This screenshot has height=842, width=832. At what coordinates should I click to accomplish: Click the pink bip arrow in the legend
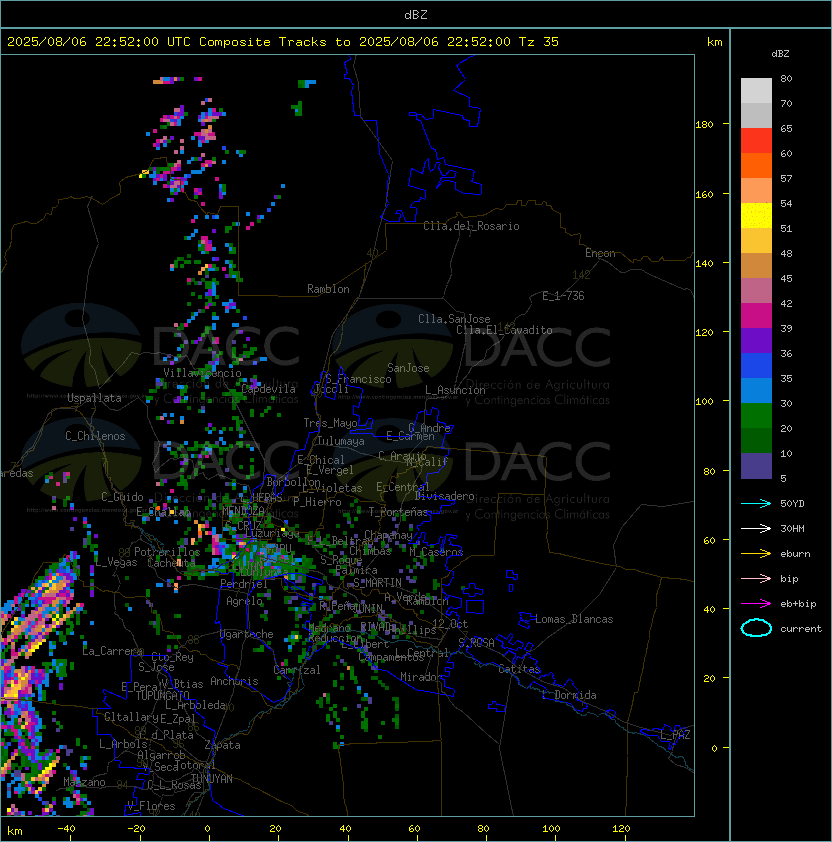(x=756, y=579)
